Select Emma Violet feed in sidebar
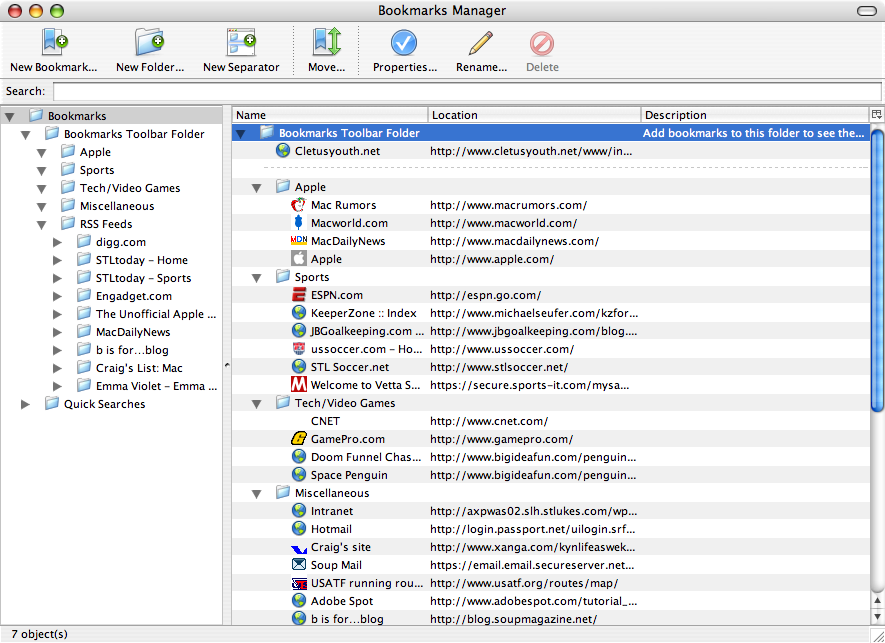Screen dimensions: 885x643 156,386
